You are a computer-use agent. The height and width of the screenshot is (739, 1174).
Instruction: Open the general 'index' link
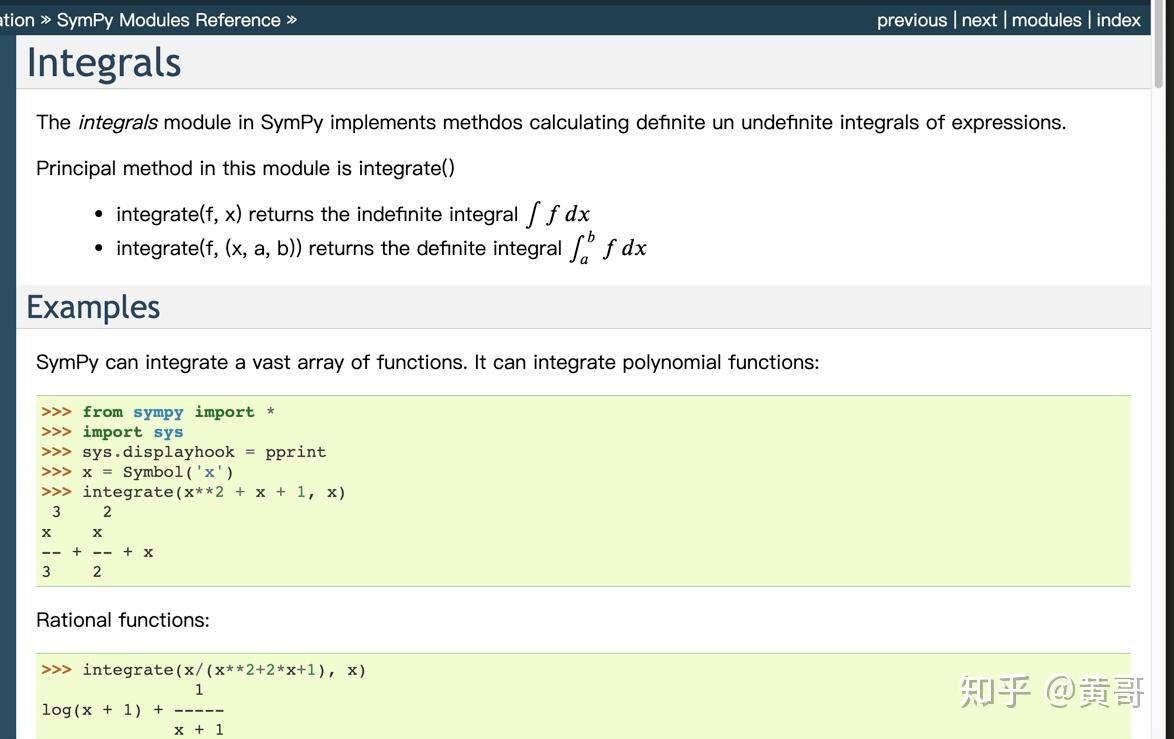click(1118, 20)
